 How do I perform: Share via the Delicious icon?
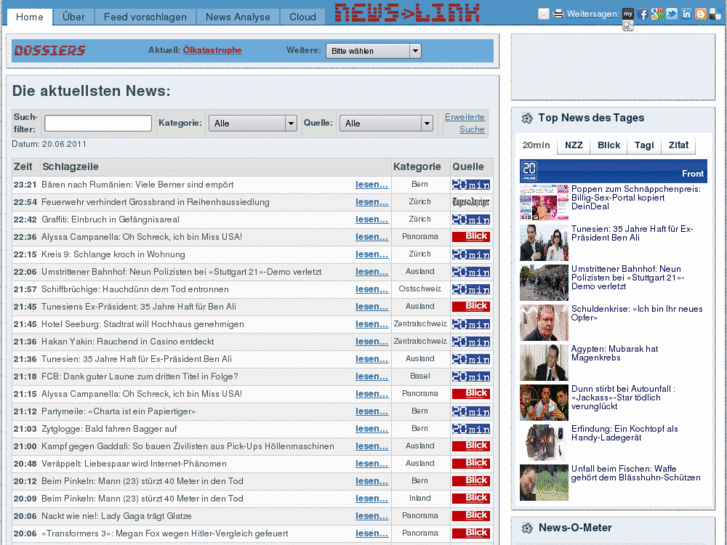[715, 14]
